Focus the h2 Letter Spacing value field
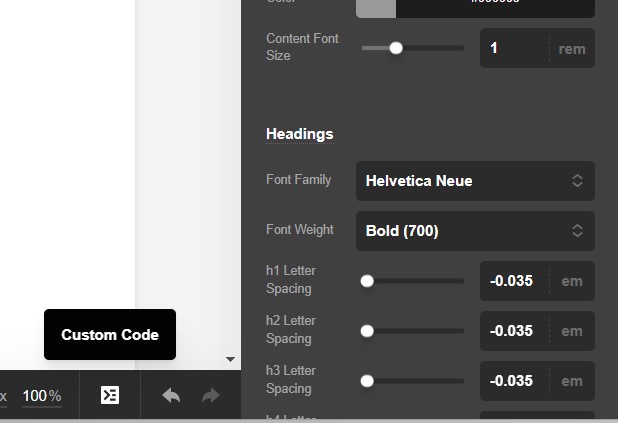Image resolution: width=618 pixels, height=423 pixels. pyautogui.click(x=514, y=331)
